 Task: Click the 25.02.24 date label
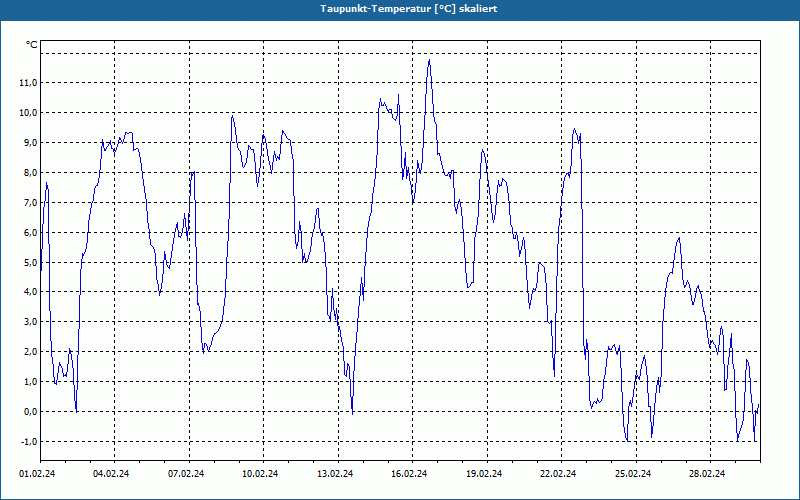[x=633, y=474]
